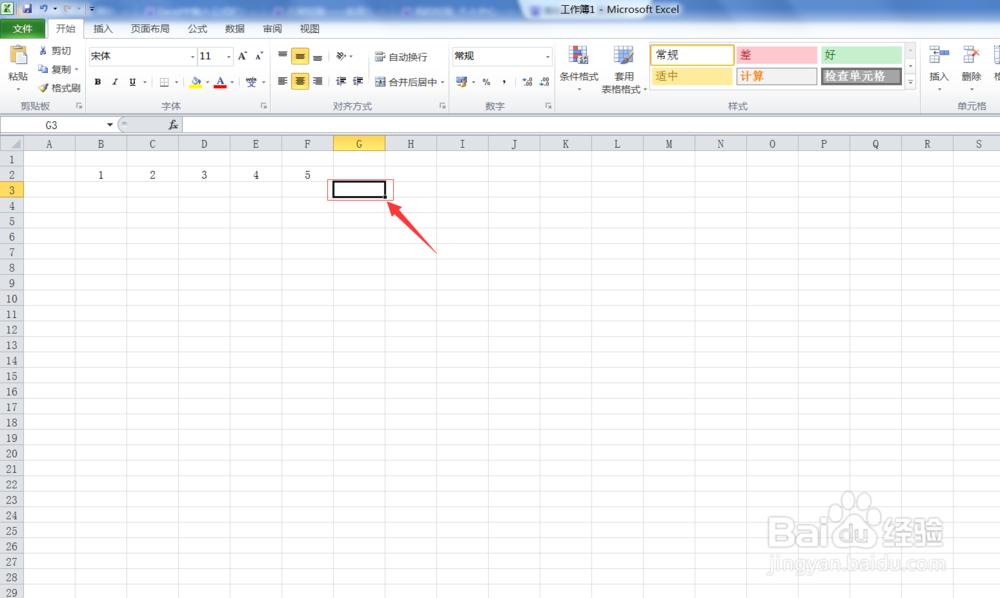Switch to the Page Layout (页面布局) tab
The width and height of the screenshot is (1000, 598).
click(150, 29)
